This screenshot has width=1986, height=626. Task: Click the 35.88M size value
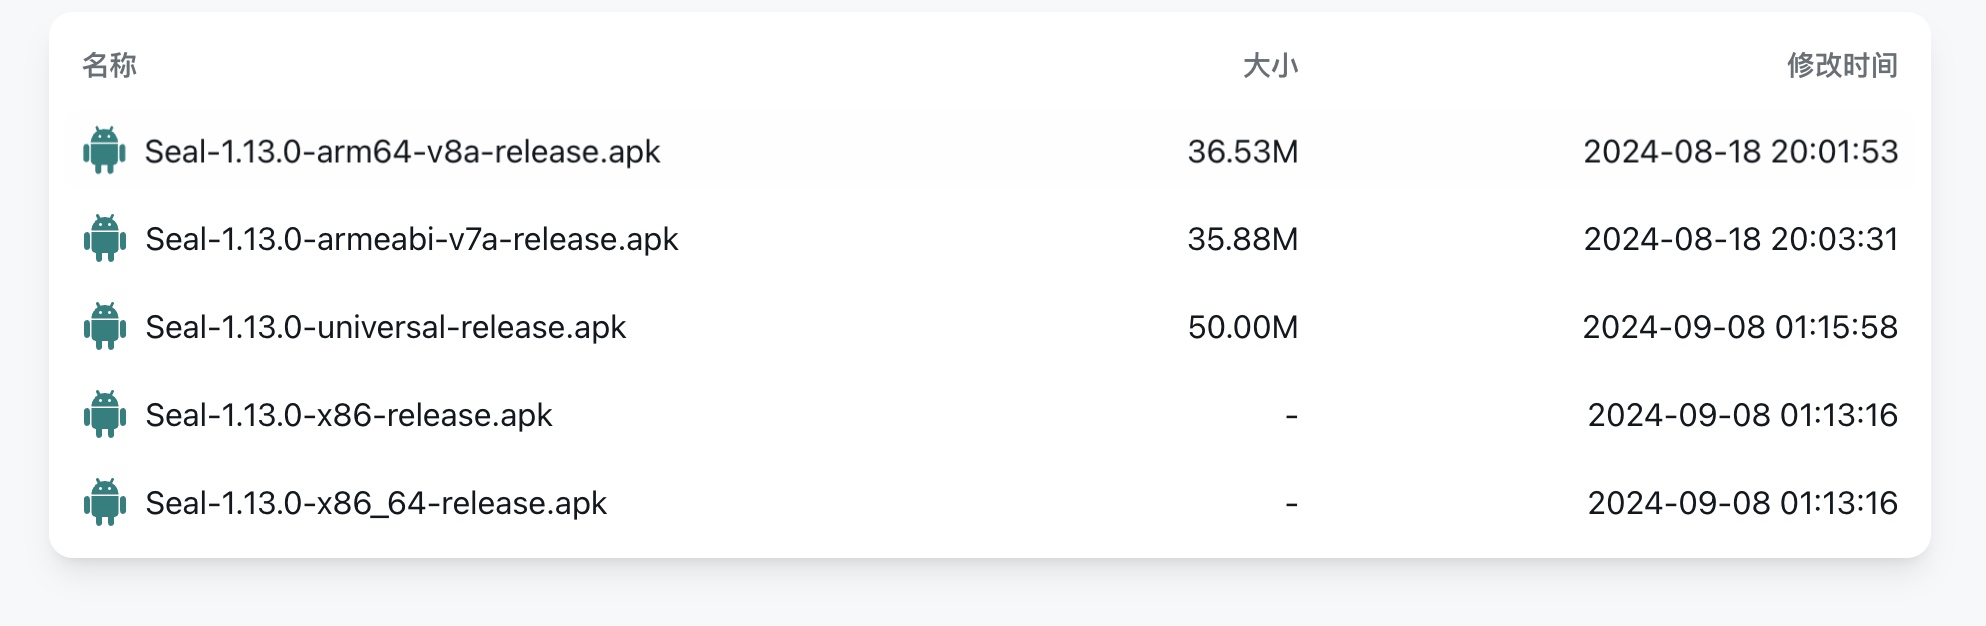pos(1242,240)
